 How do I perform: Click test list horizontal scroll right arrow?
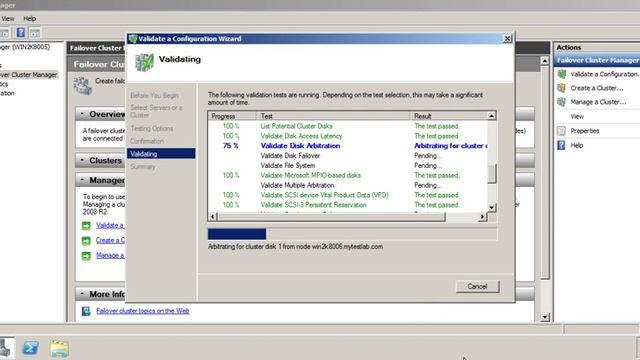[x=482, y=217]
